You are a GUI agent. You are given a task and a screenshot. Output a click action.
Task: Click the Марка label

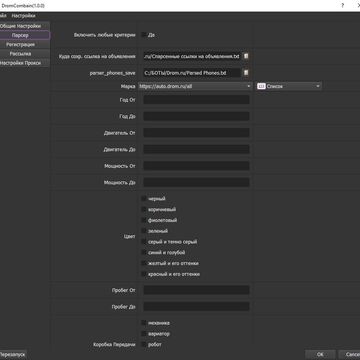pos(128,86)
